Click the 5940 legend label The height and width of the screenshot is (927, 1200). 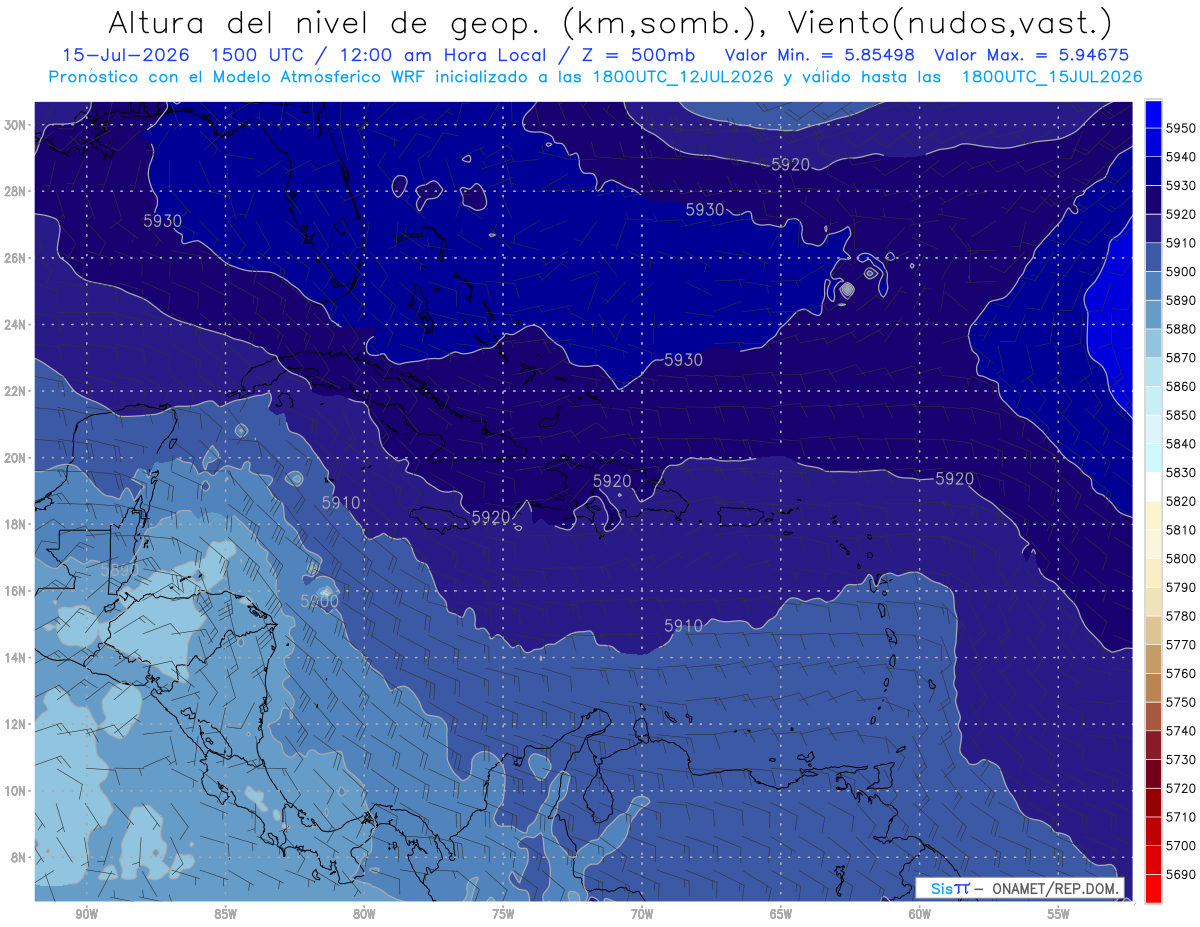(x=1182, y=157)
